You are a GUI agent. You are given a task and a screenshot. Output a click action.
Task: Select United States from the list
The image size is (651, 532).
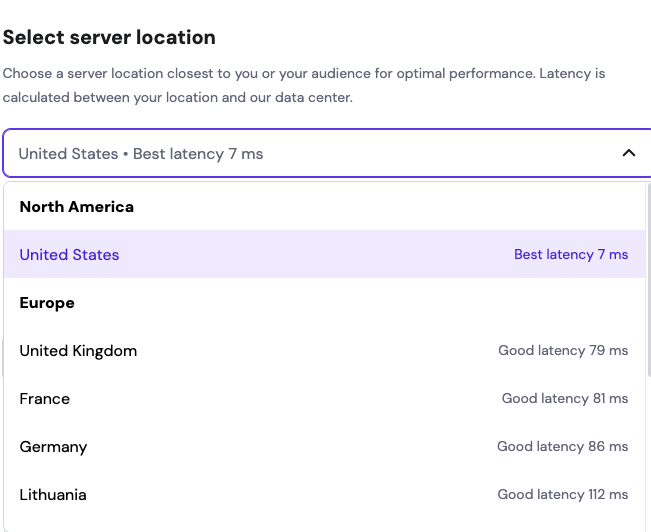pyautogui.click(x=69, y=255)
